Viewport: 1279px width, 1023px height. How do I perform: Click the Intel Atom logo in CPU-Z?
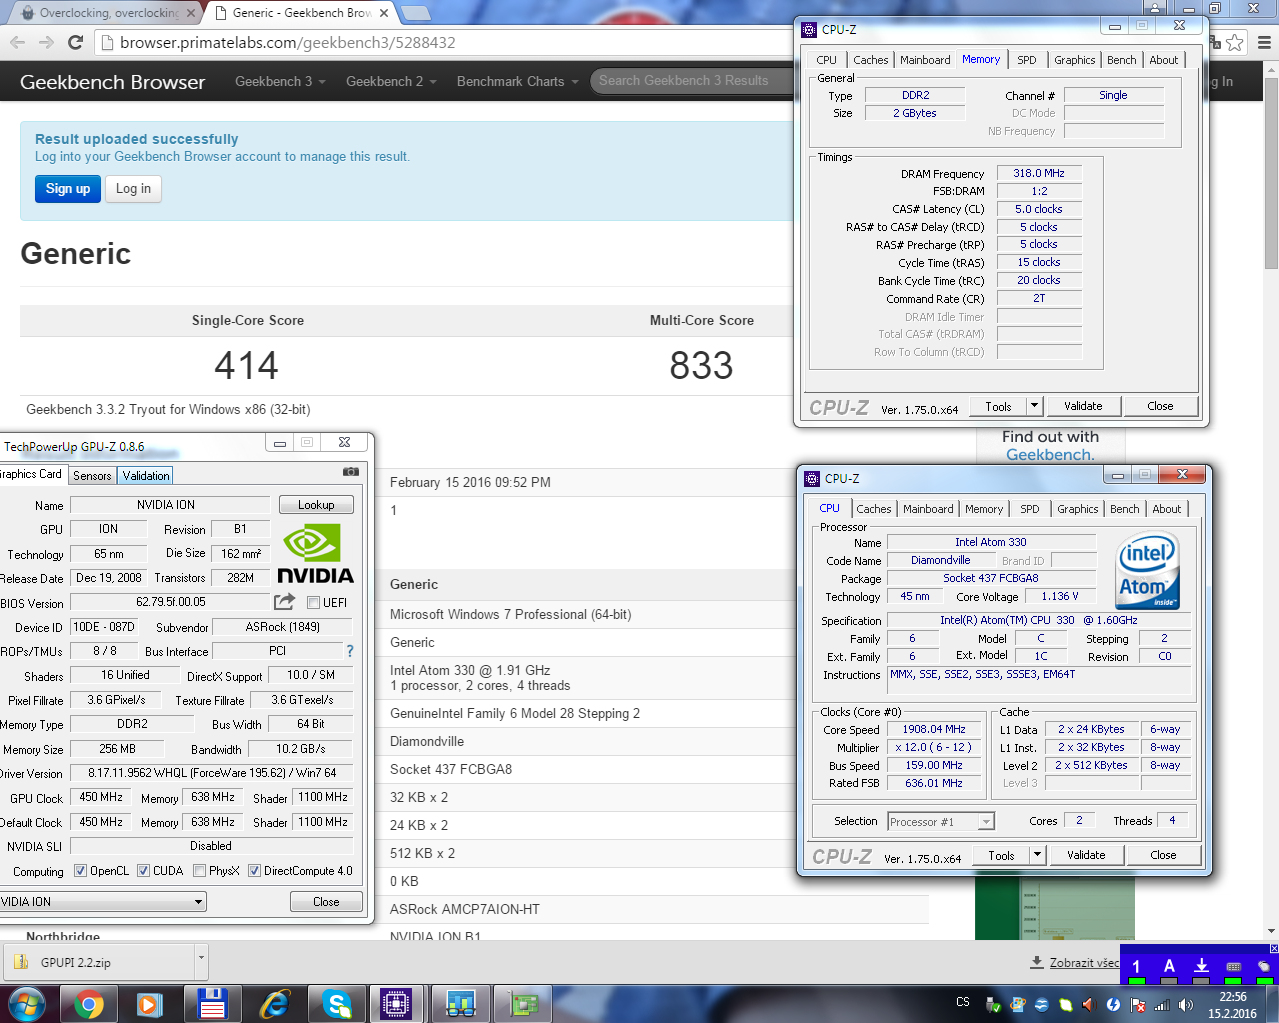coord(1147,569)
